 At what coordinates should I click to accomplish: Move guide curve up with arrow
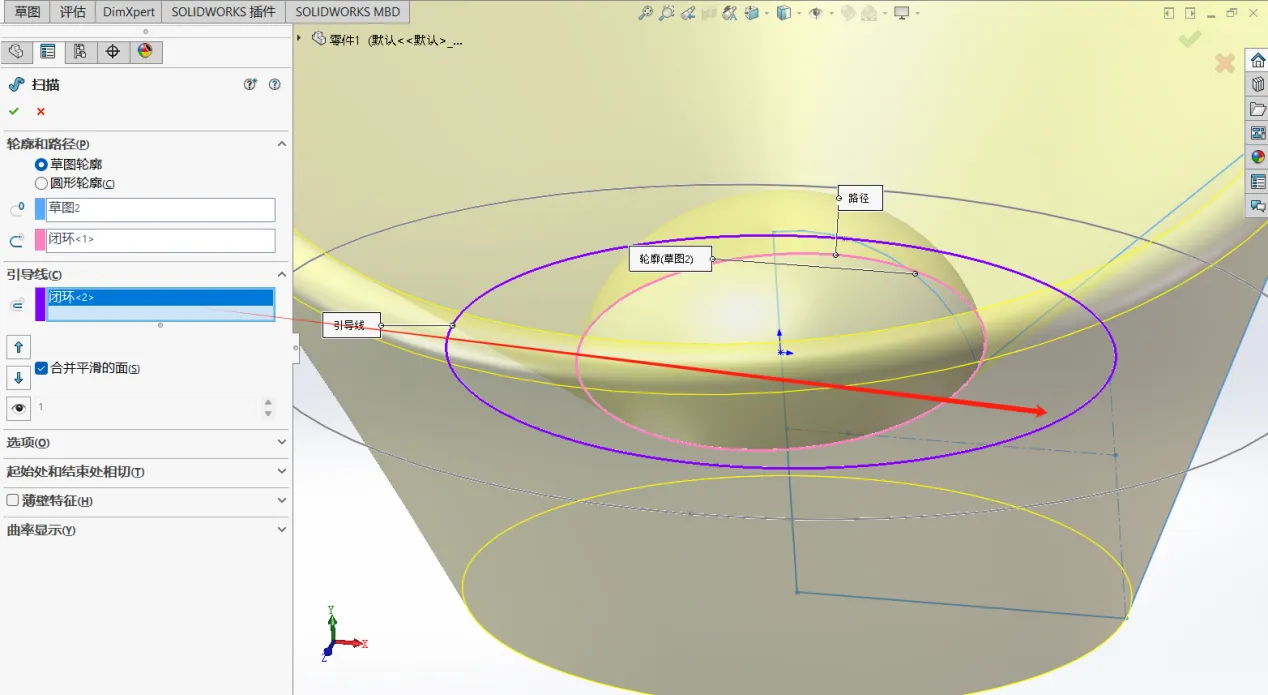coord(18,347)
